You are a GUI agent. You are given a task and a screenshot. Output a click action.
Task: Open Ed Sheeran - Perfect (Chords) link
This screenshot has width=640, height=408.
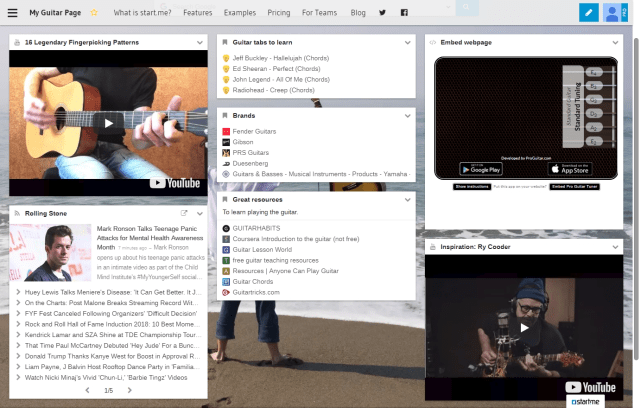[276, 69]
